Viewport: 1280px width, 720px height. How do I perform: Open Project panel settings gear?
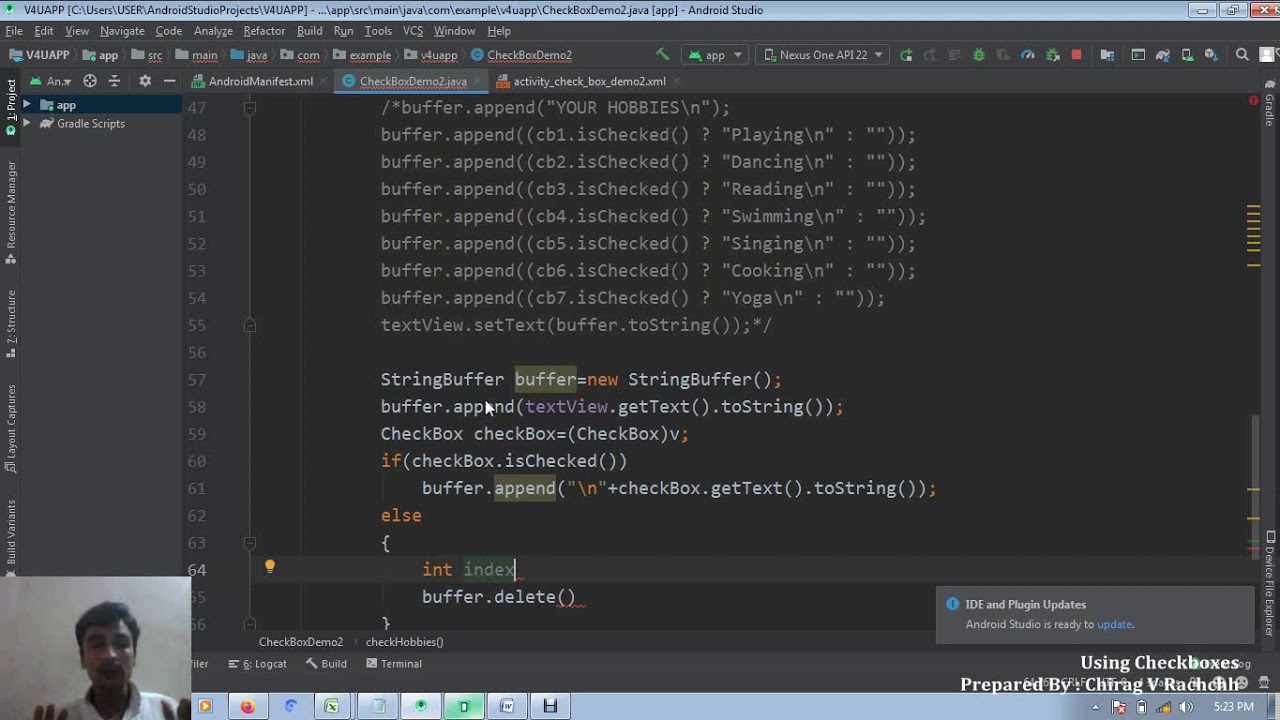[x=145, y=81]
